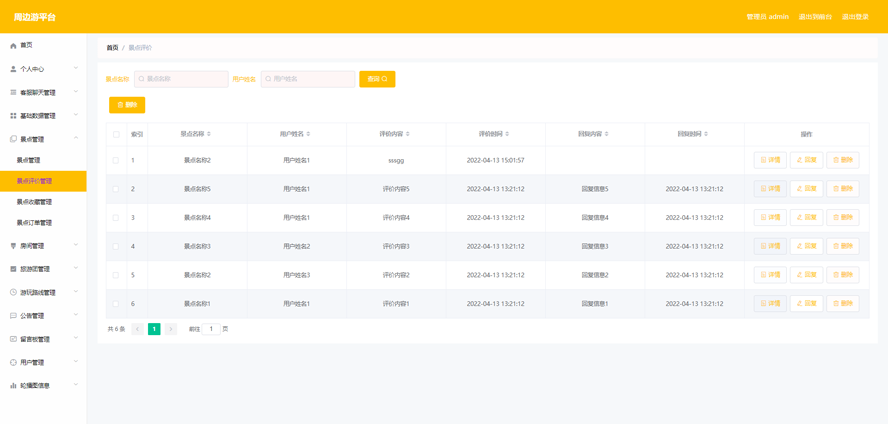Click the magnifier icon in 用户姓名 search field
Screen dimensions: 888x424
pos(268,79)
